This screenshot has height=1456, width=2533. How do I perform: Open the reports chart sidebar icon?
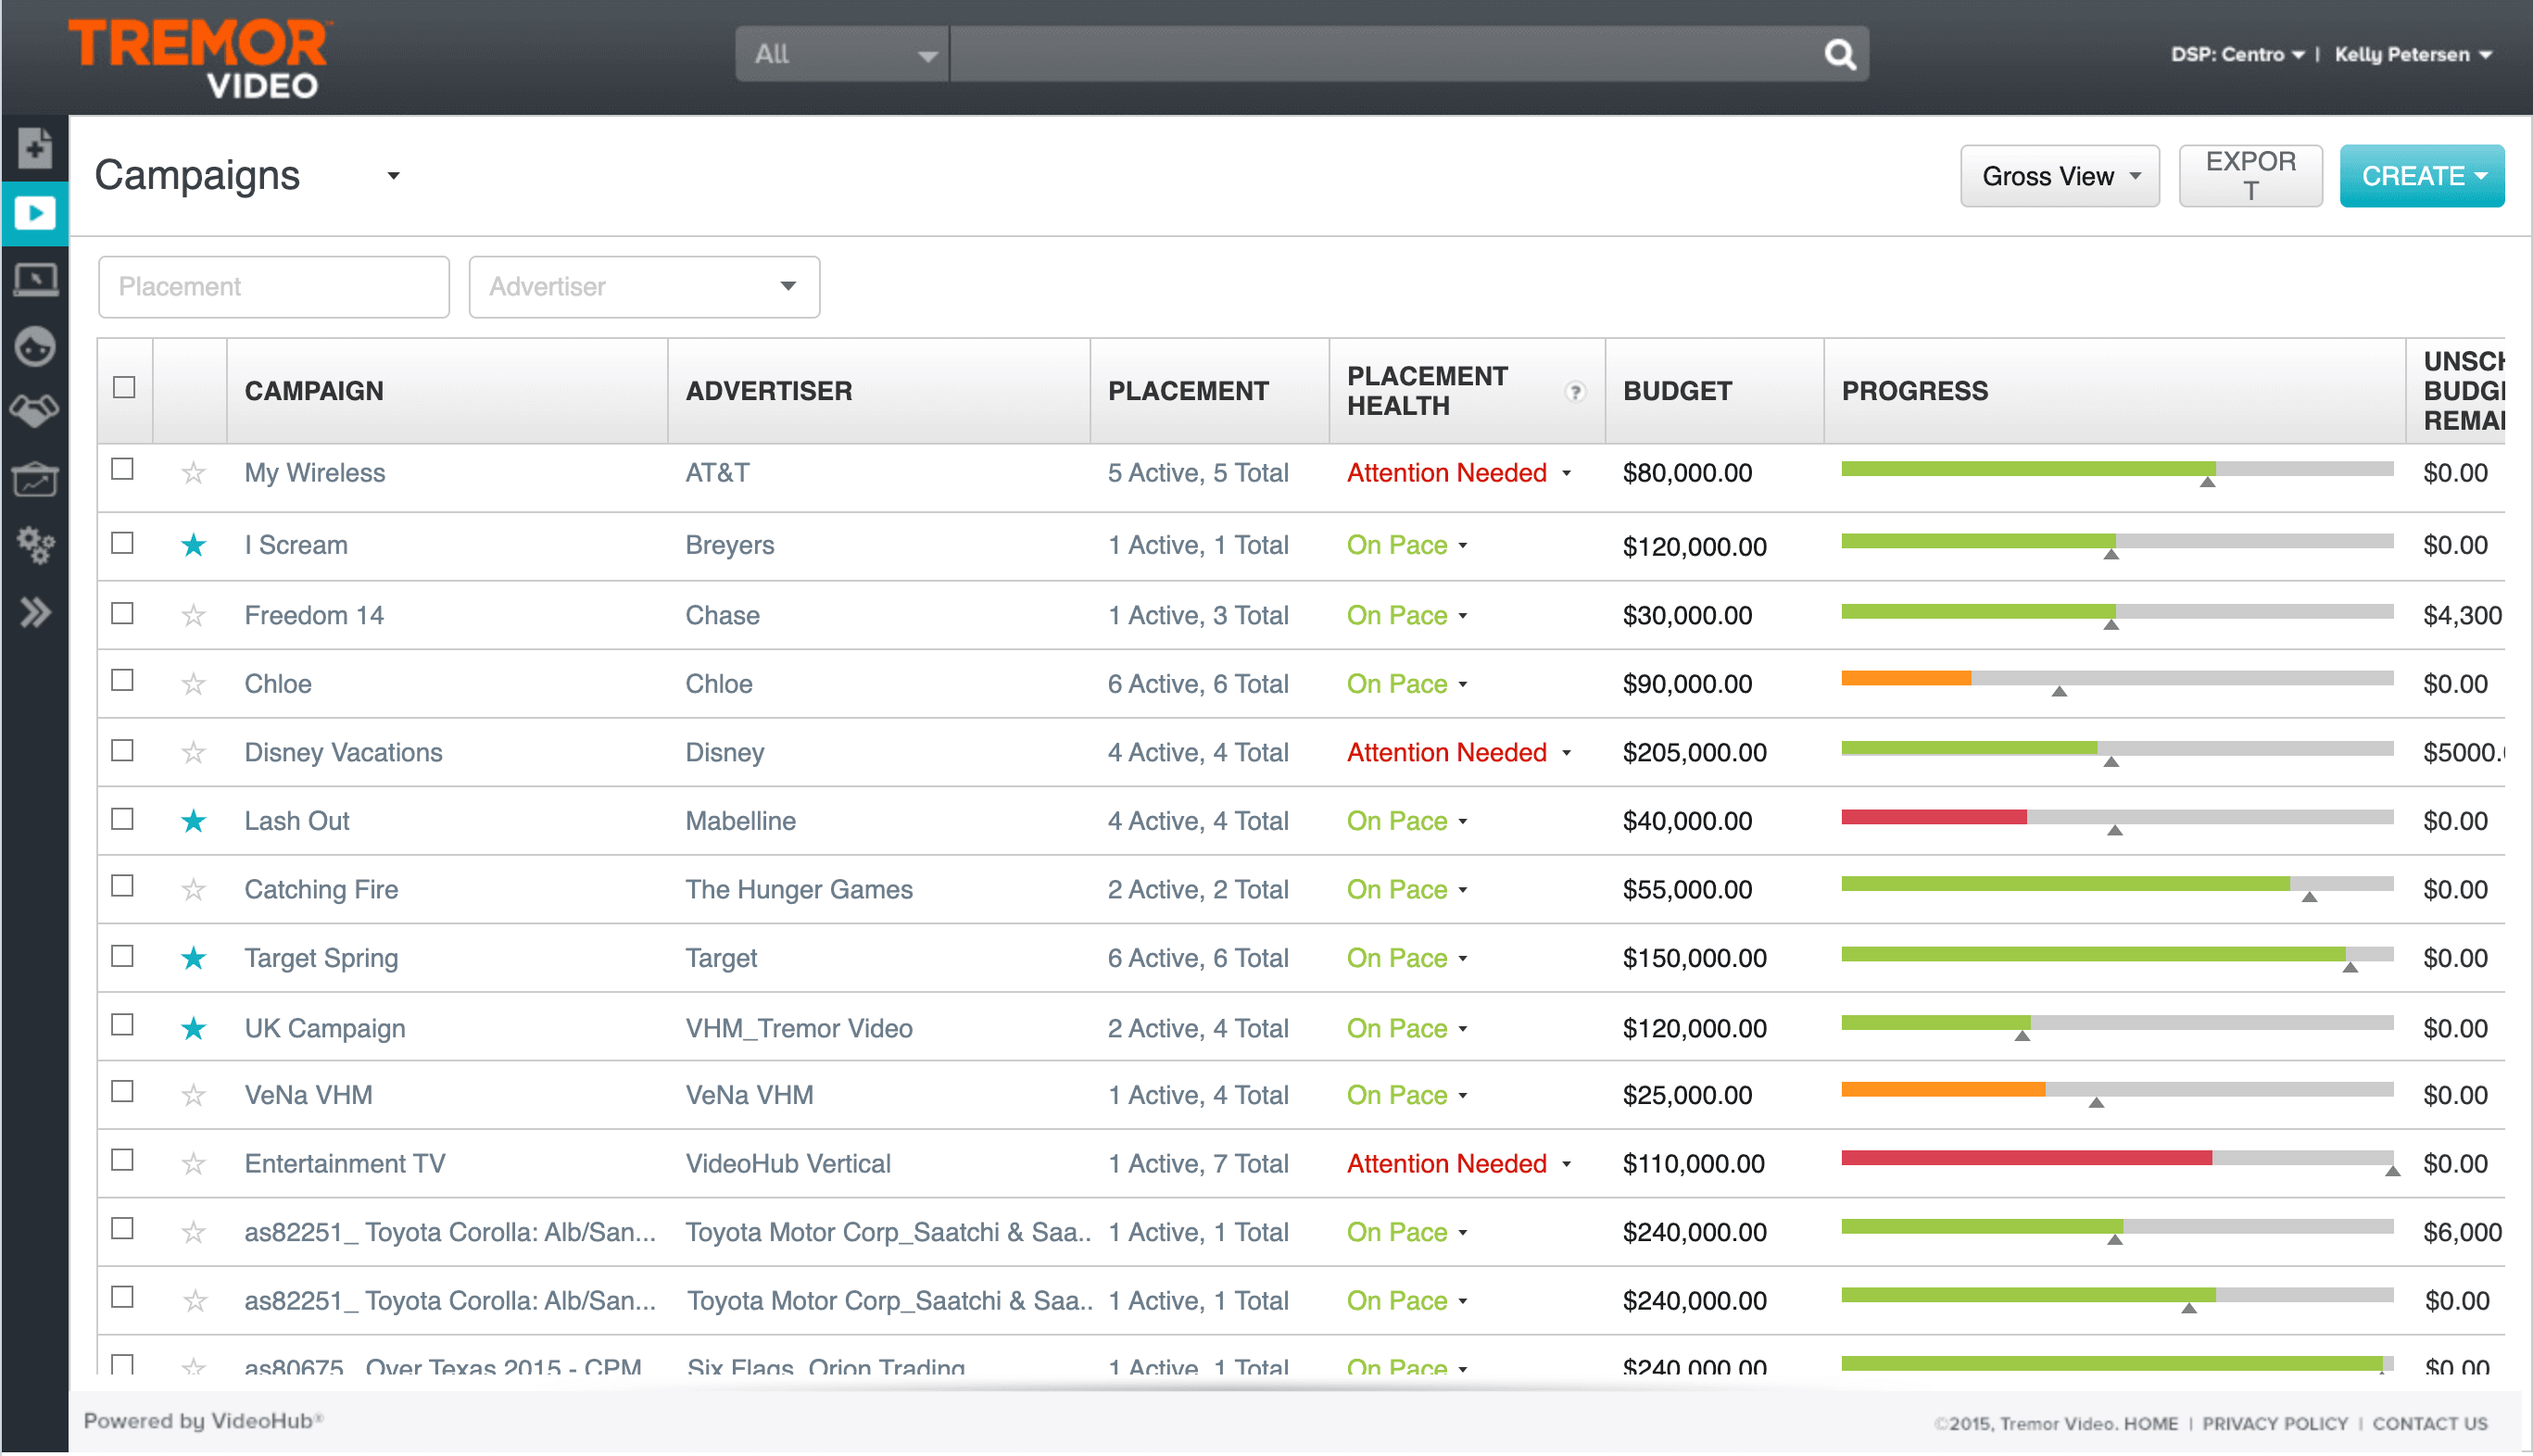coord(35,479)
